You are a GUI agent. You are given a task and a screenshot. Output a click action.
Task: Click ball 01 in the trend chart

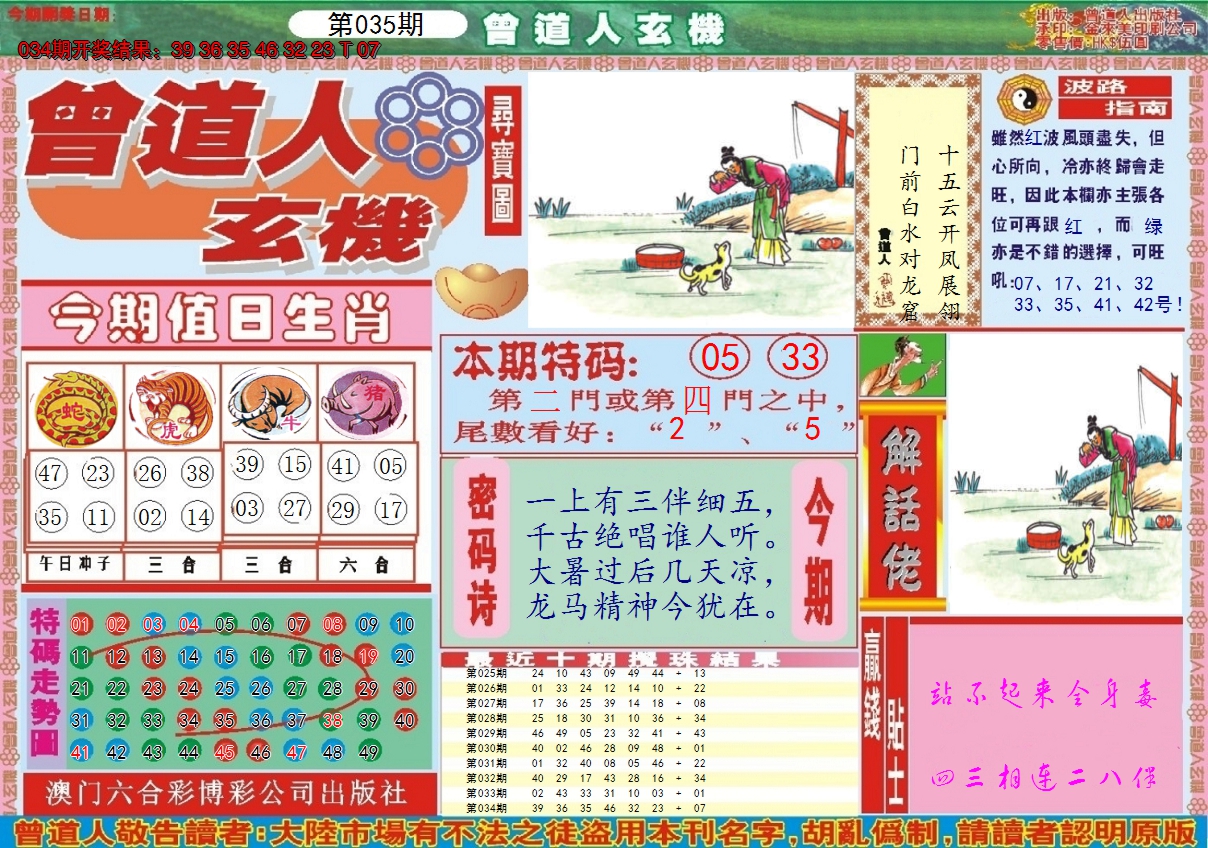tap(81, 625)
